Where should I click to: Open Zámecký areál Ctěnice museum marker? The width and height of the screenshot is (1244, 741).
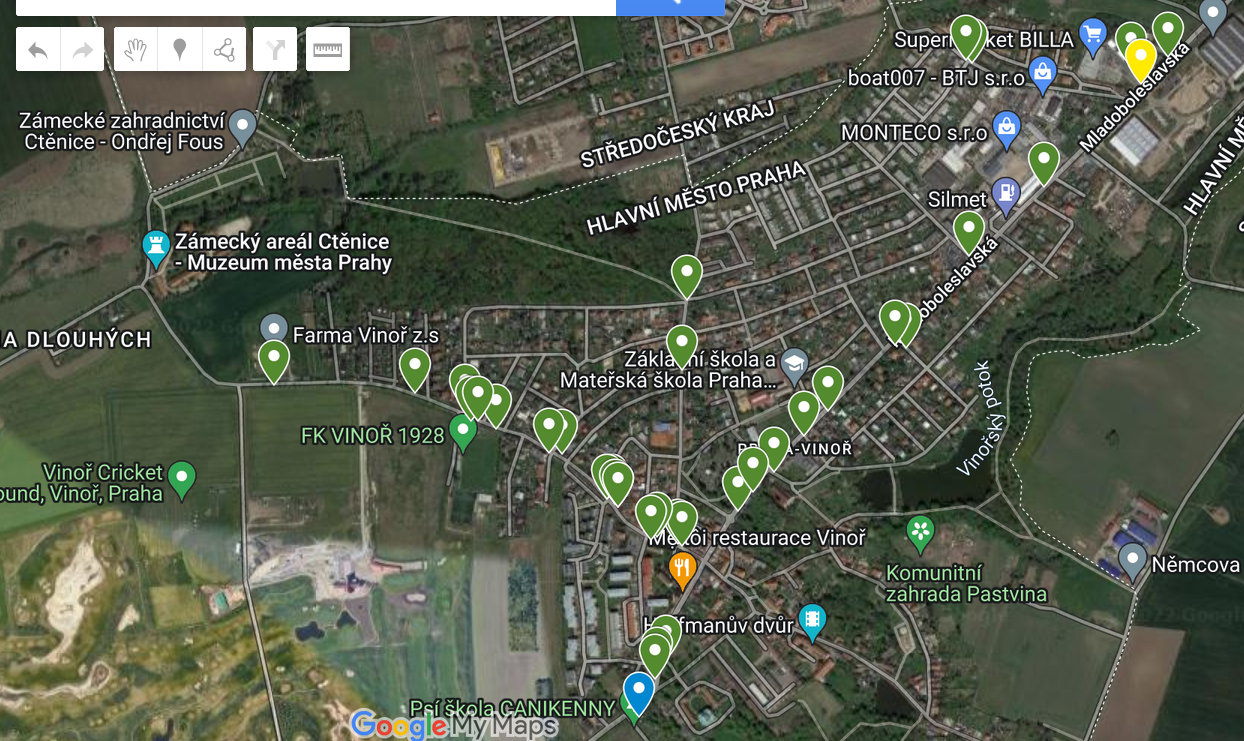[x=156, y=248]
